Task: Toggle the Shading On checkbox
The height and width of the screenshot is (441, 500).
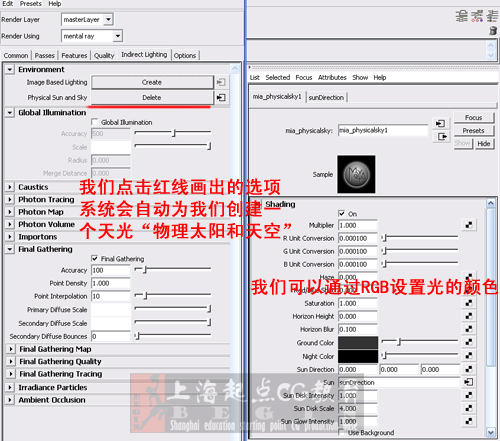Action: 342,213
